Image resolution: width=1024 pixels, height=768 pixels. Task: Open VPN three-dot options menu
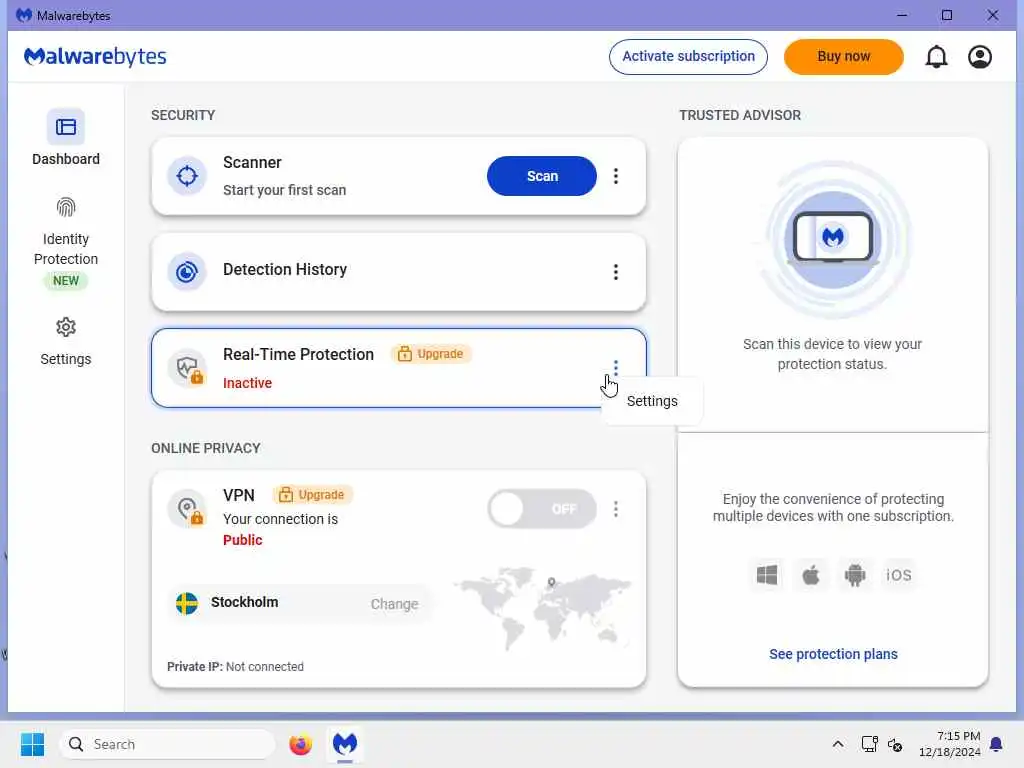click(x=615, y=509)
